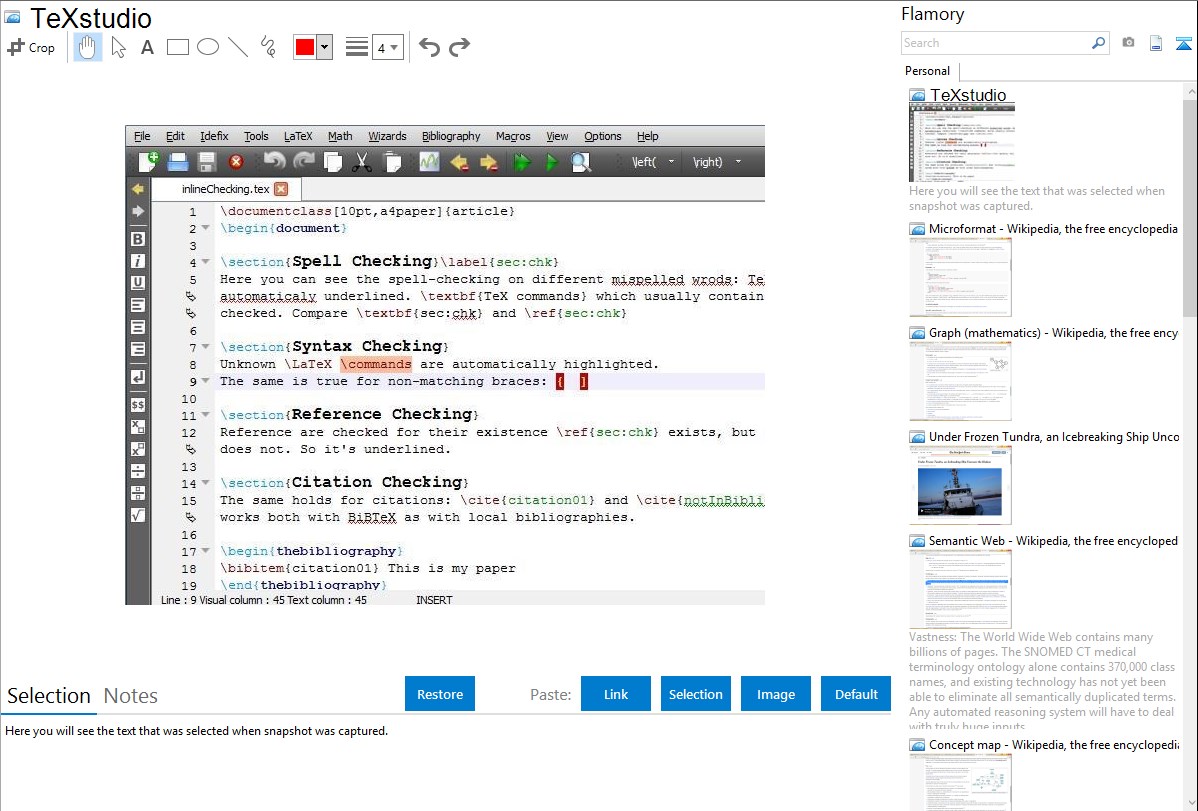The width and height of the screenshot is (1198, 811).
Task: Switch to the Selection tab
Action: 49,696
